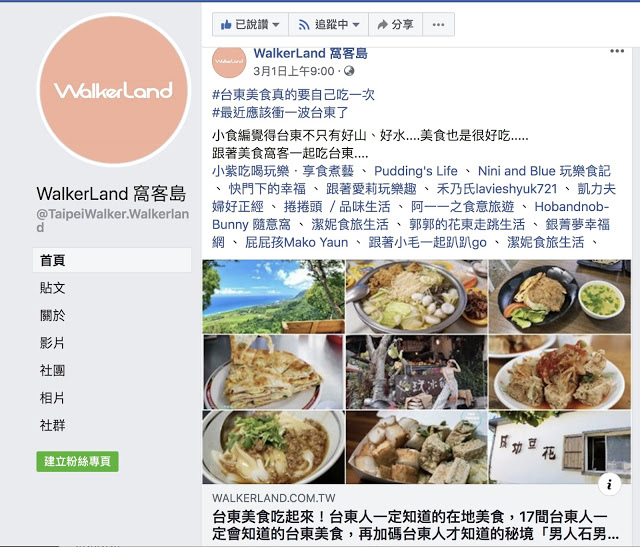
Task: Click the globe public privacy icon
Action: (349, 71)
